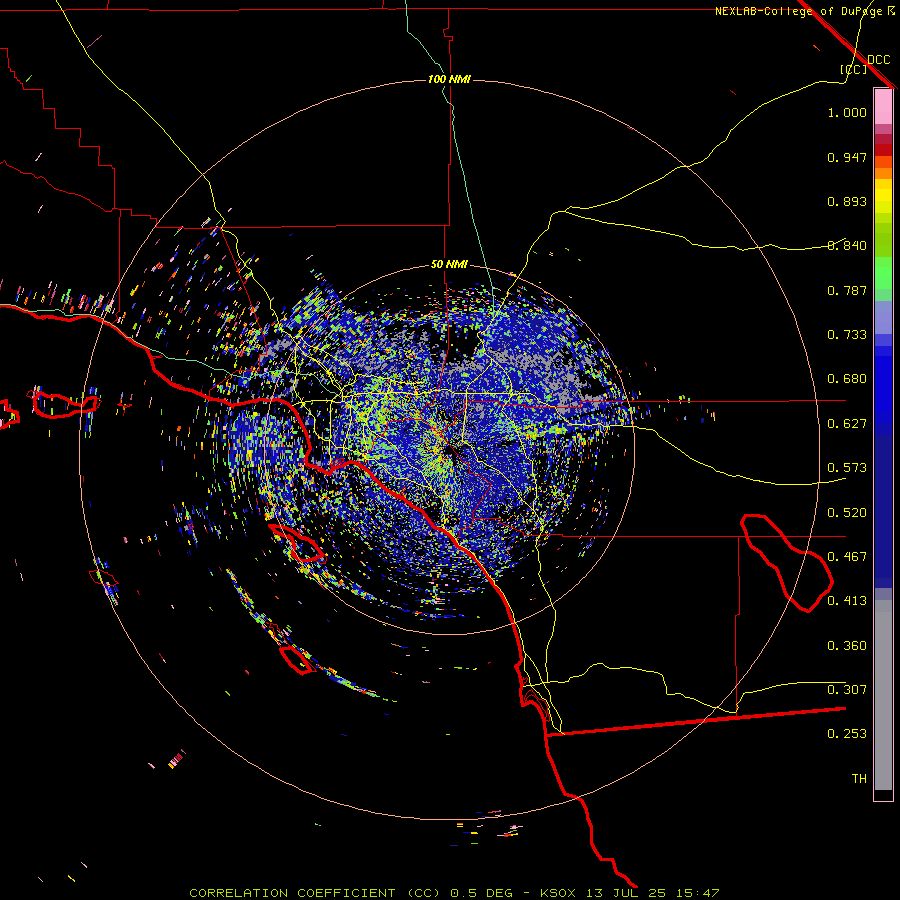Click the NEXLAB-College of DuPage label
The width and height of the screenshot is (900, 900).
tap(798, 11)
